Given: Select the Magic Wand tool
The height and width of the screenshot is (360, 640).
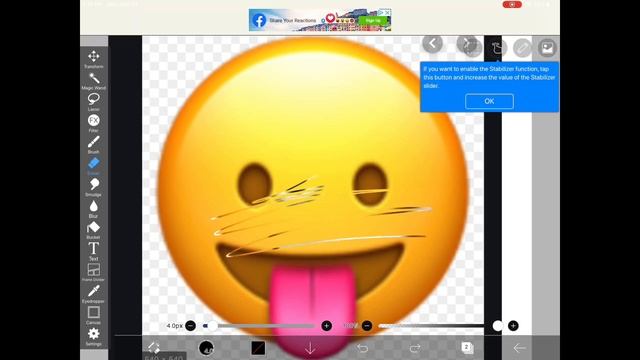Looking at the screenshot, I should pos(93,80).
